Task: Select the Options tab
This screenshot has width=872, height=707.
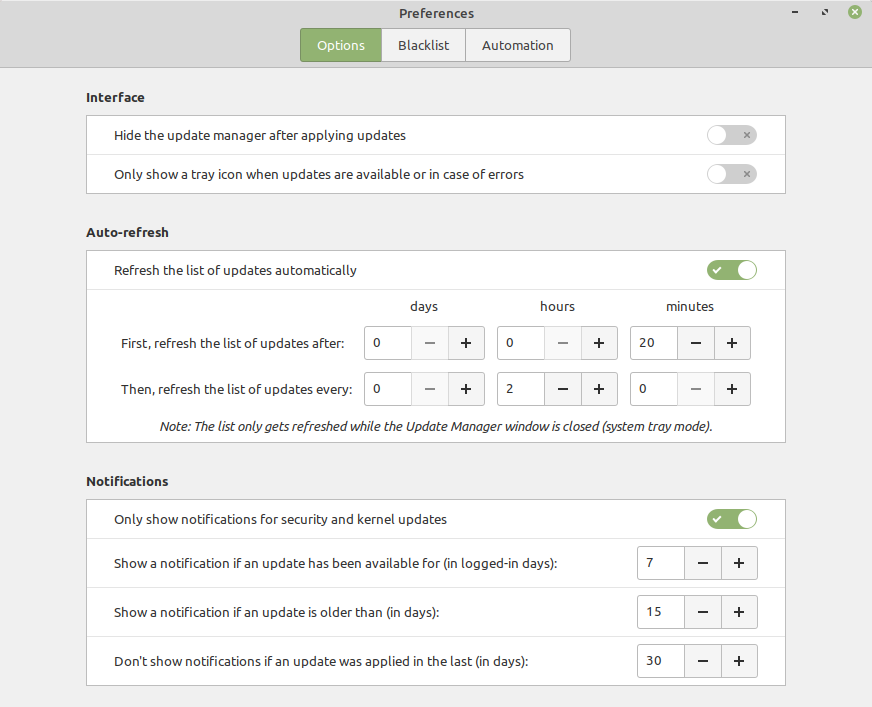Action: point(341,45)
